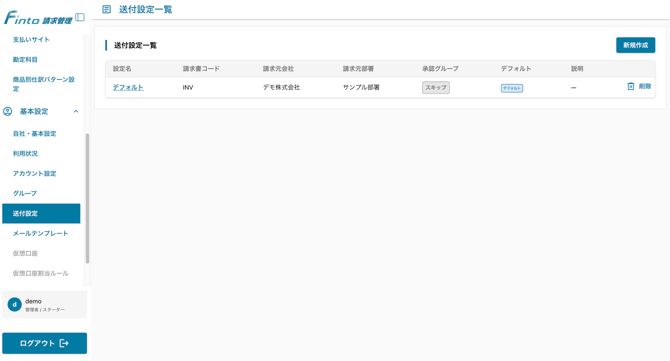Toggle the sidebar collapse icon
Viewport: 670px width, 361px height.
tap(80, 18)
